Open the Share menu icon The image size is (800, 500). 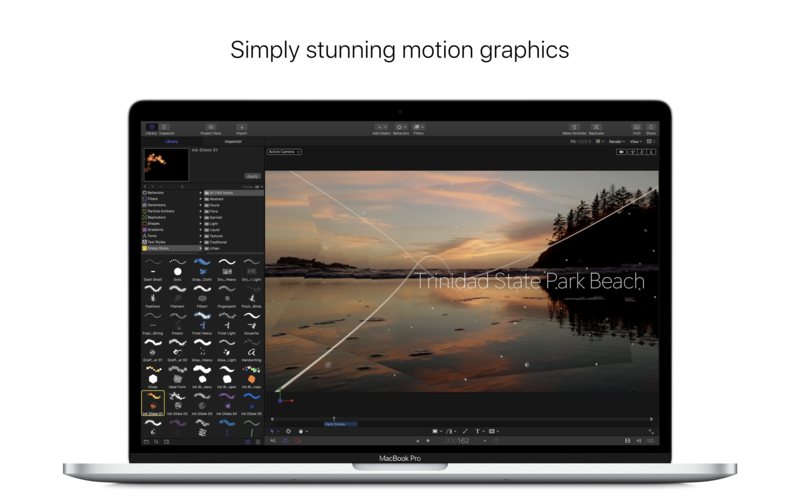(651, 128)
